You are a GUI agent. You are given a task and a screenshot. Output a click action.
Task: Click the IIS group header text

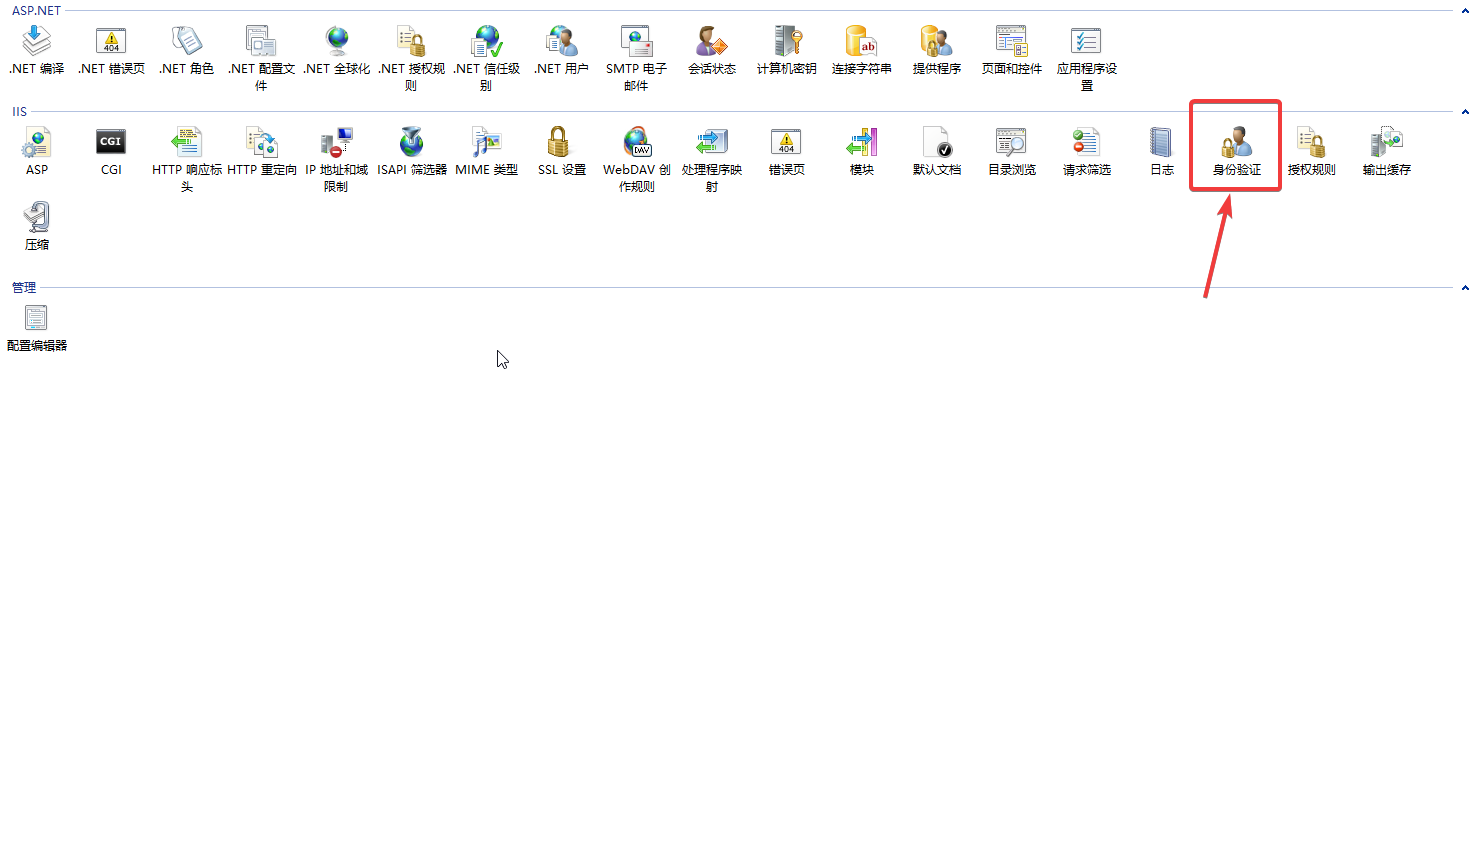click(x=19, y=112)
